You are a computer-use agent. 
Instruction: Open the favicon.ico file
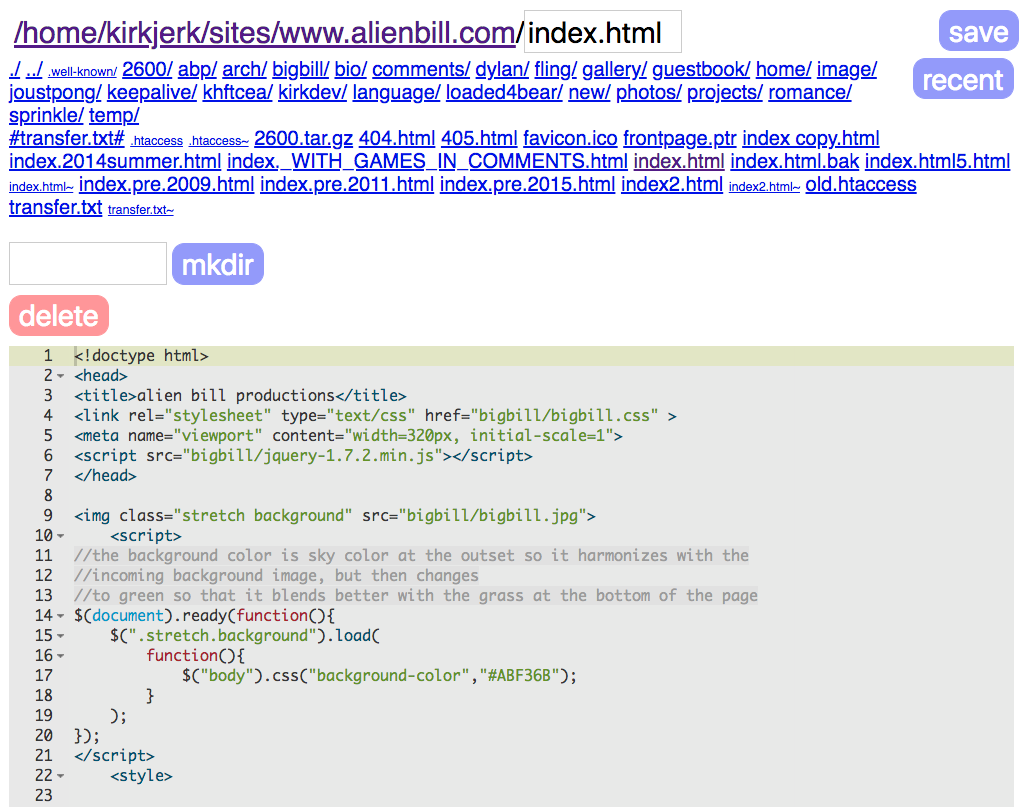pyautogui.click(x=569, y=138)
